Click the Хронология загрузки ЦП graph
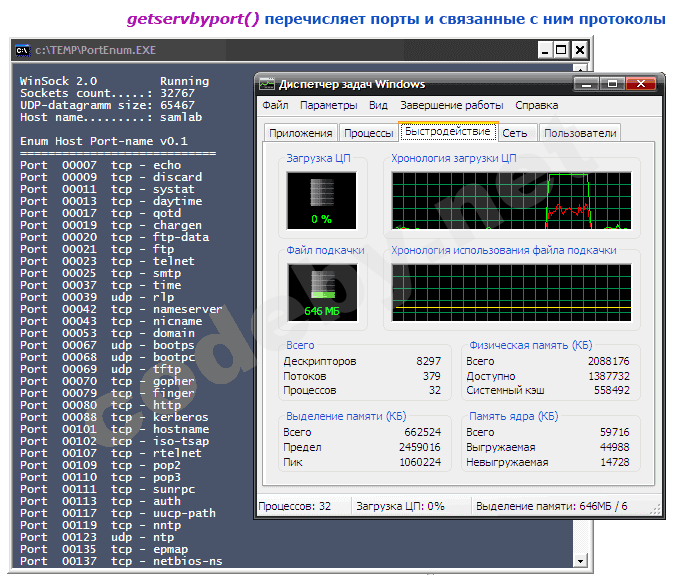Image resolution: width=677 pixels, height=580 pixels. point(511,199)
